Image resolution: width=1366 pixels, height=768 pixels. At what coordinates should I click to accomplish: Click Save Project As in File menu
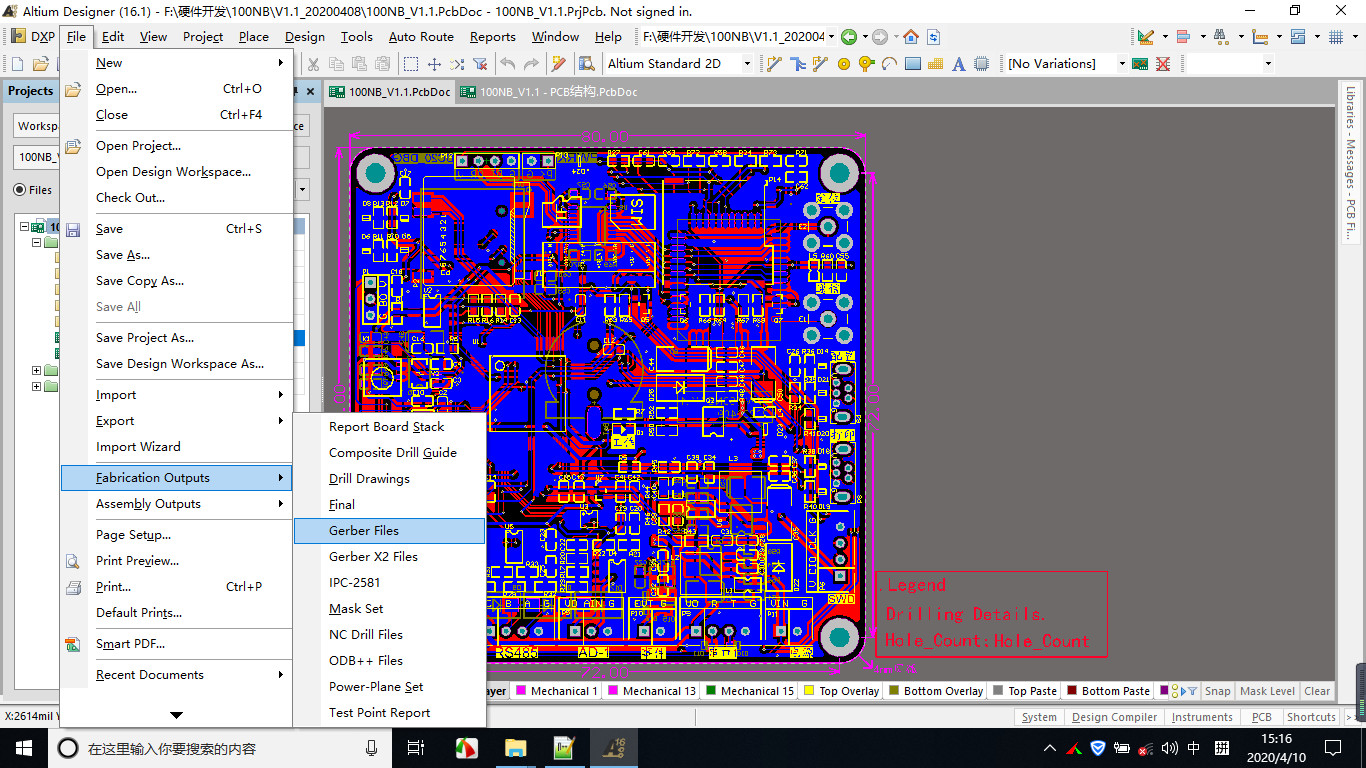tap(177, 338)
